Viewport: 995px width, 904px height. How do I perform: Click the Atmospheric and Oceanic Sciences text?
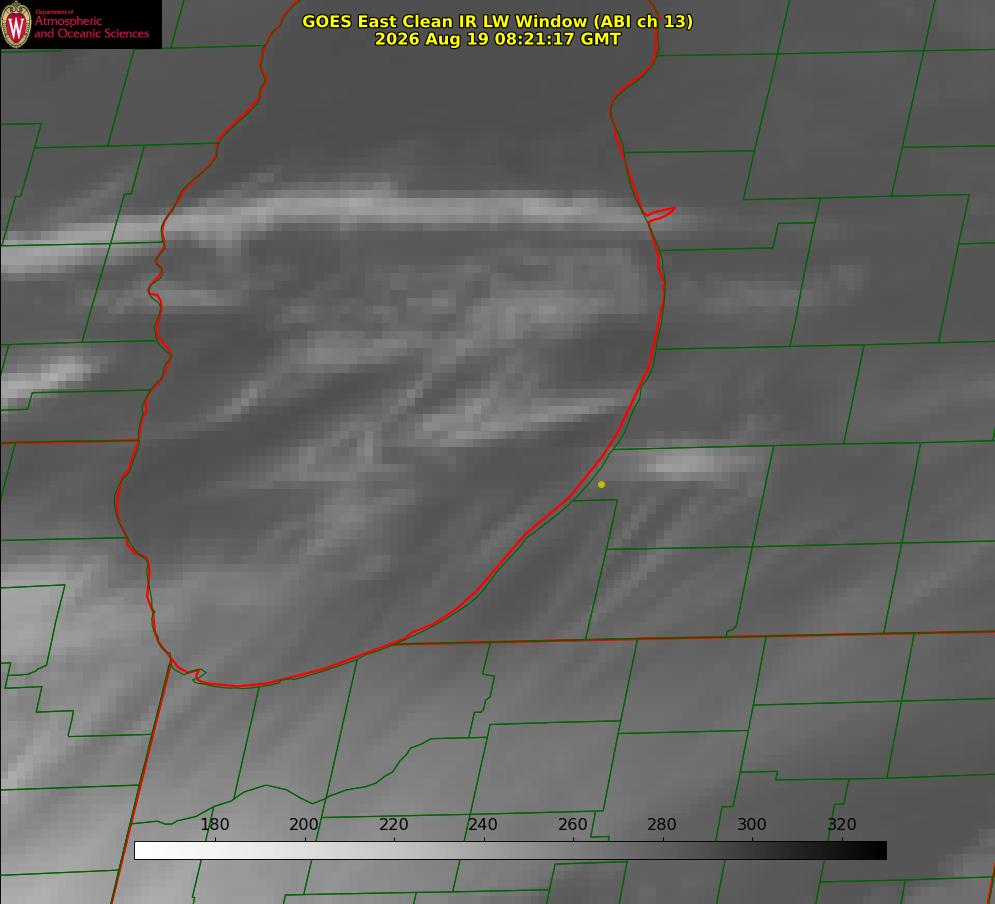pyautogui.click(x=91, y=27)
